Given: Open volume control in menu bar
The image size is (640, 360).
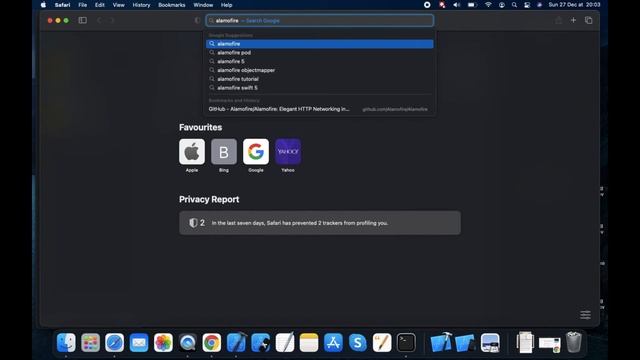Looking at the screenshot, I should [x=457, y=5].
